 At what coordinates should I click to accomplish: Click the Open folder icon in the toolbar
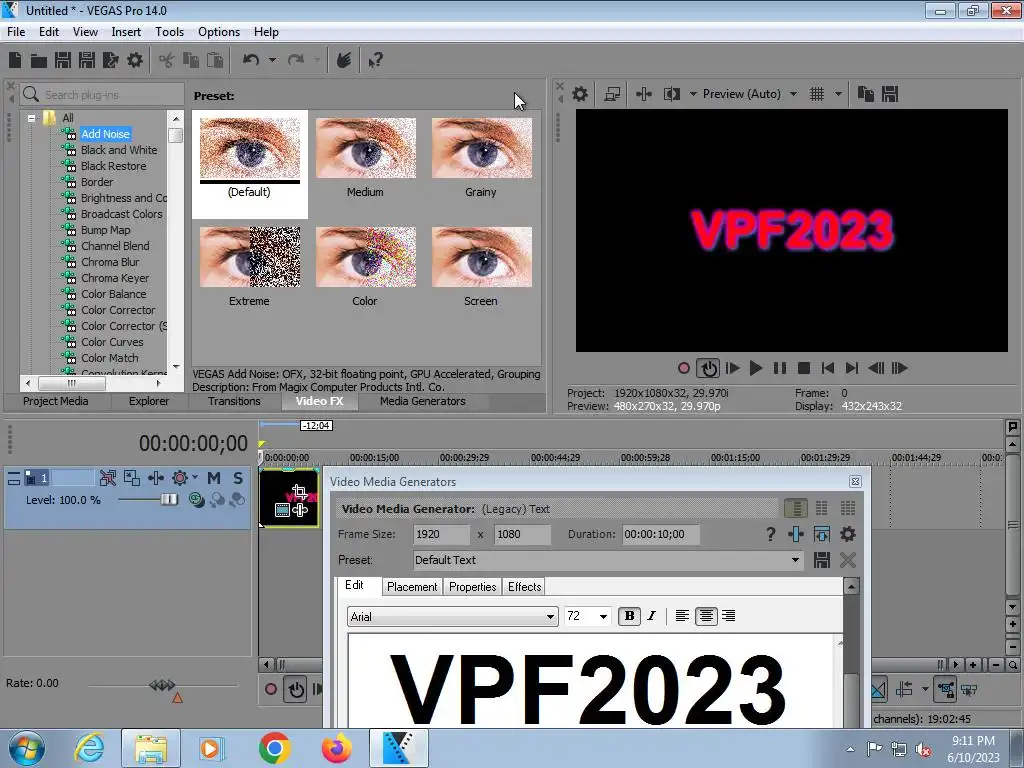click(x=39, y=61)
